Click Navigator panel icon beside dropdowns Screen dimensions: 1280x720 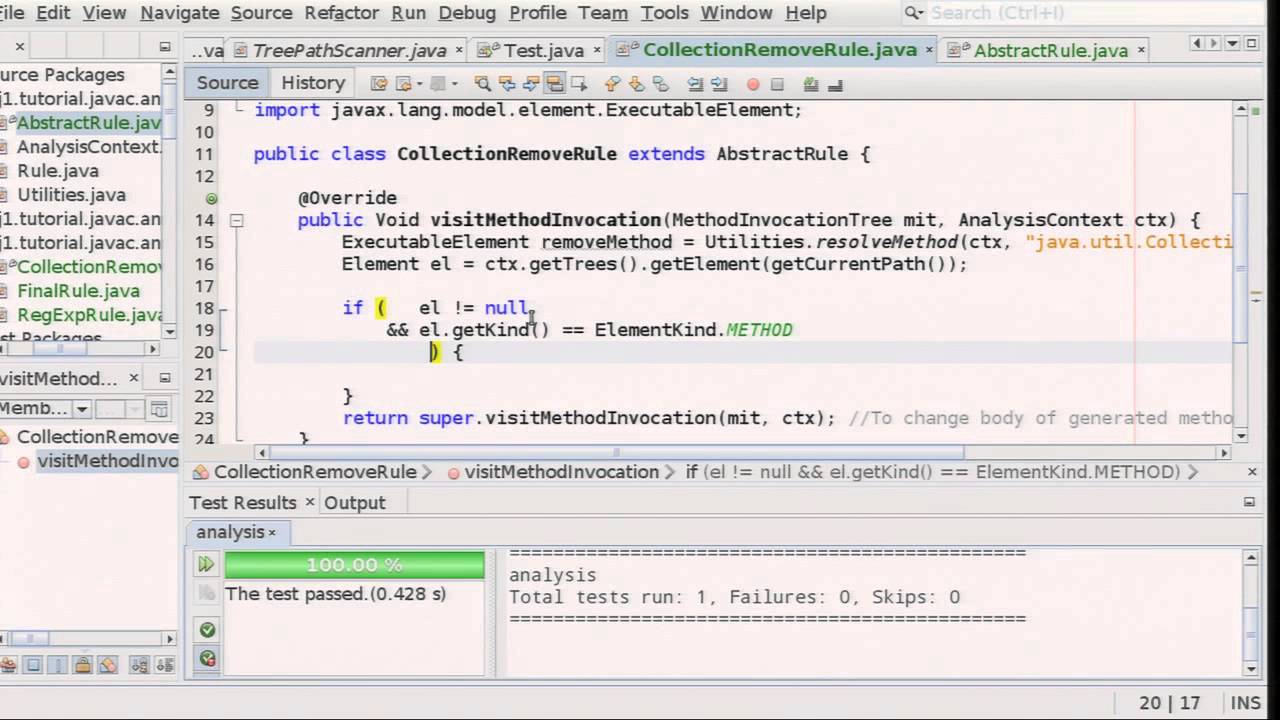click(159, 408)
